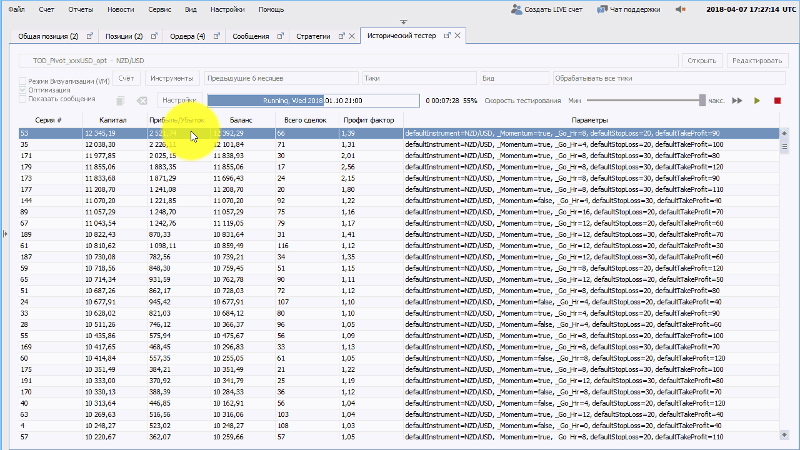Open the Отчеты menu

(x=81, y=10)
